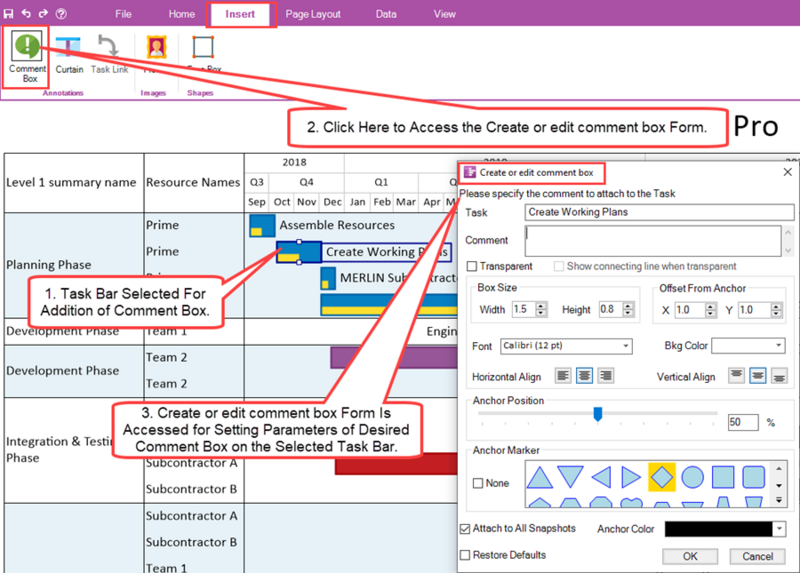The image size is (800, 573).
Task: Click the redo arrow icon
Action: point(43,13)
